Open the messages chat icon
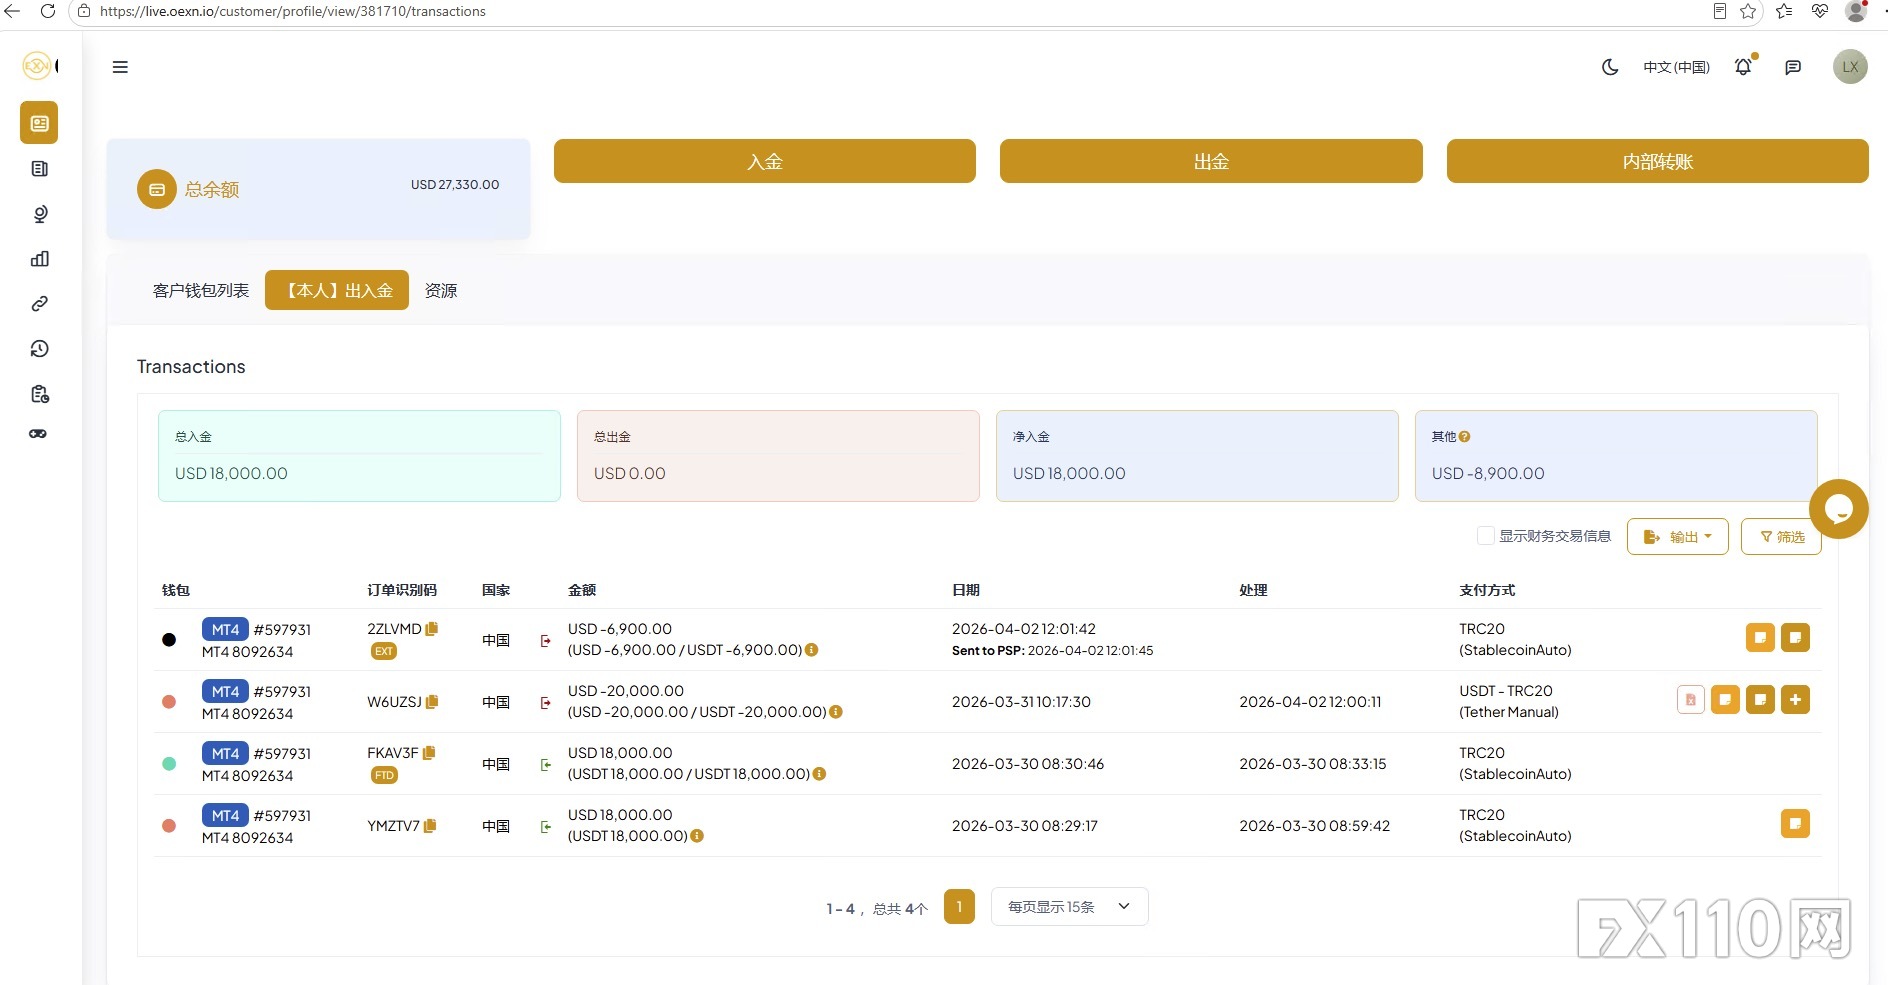 1793,67
